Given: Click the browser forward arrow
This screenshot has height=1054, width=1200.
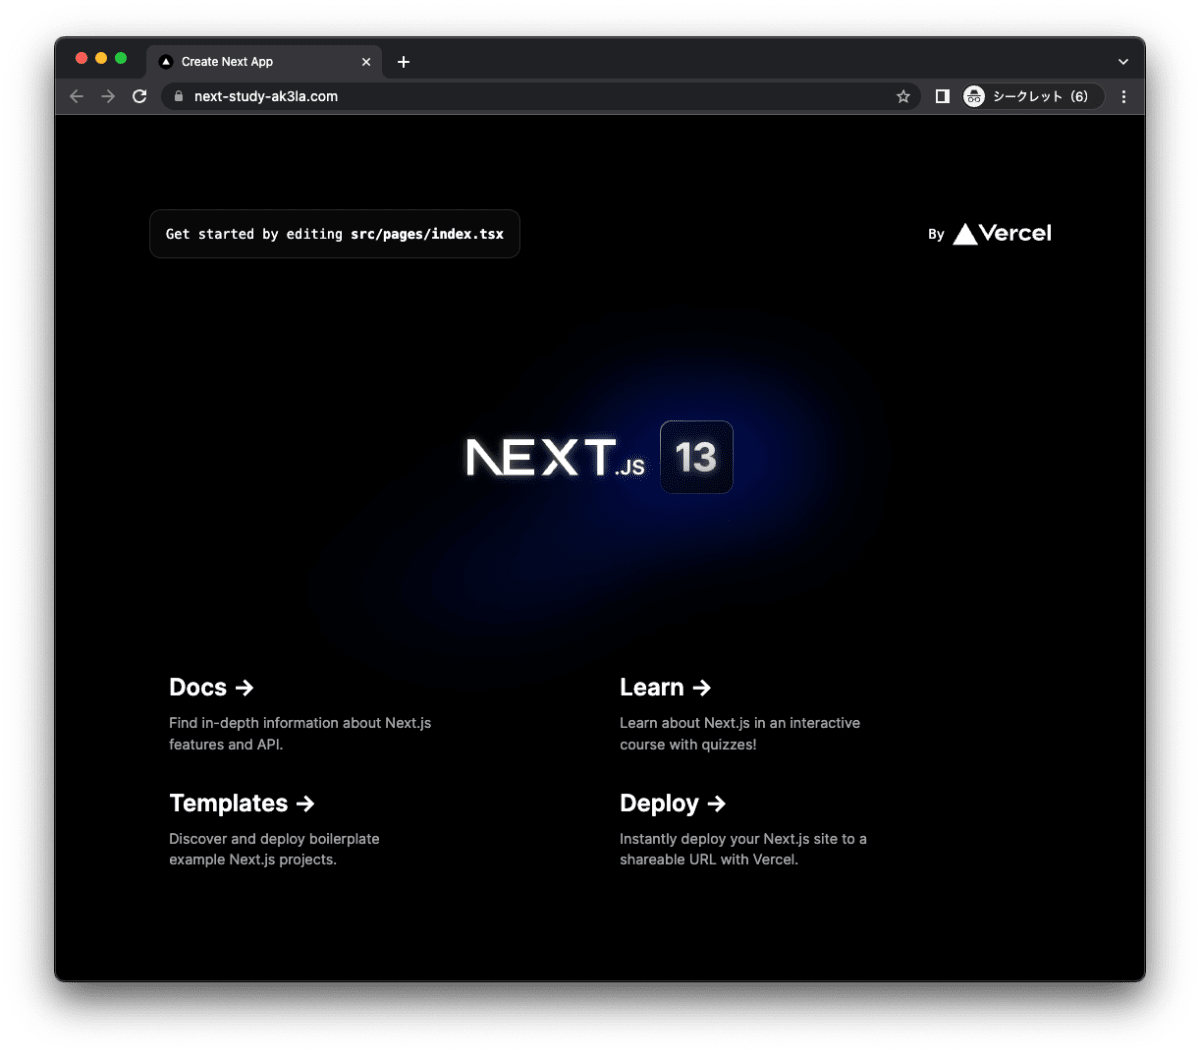Looking at the screenshot, I should 108,96.
